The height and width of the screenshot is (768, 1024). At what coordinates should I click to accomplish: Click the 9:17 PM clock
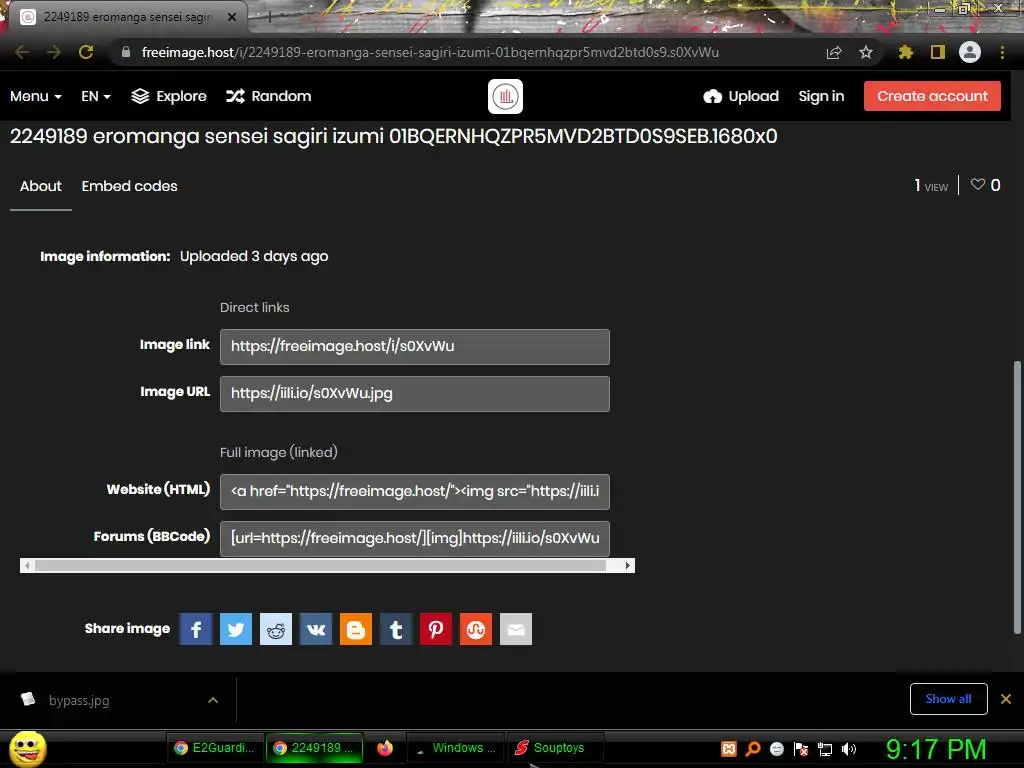coord(936,749)
